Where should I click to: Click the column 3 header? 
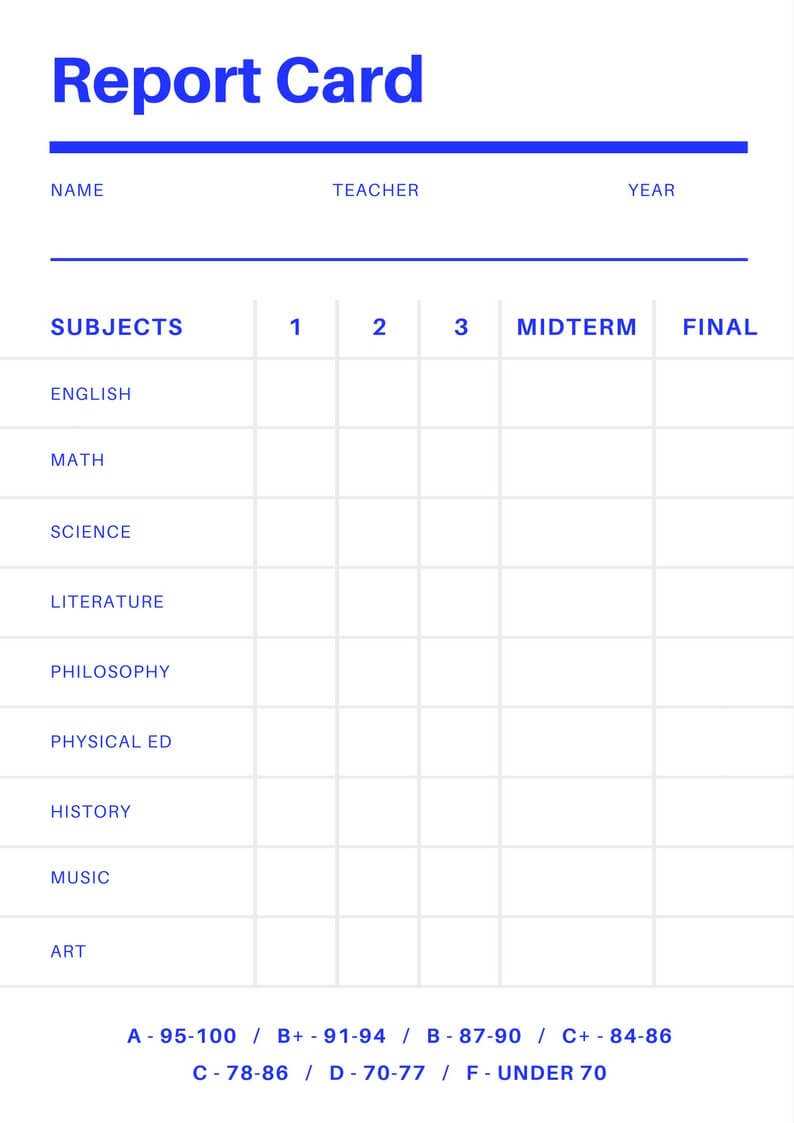[x=461, y=327]
